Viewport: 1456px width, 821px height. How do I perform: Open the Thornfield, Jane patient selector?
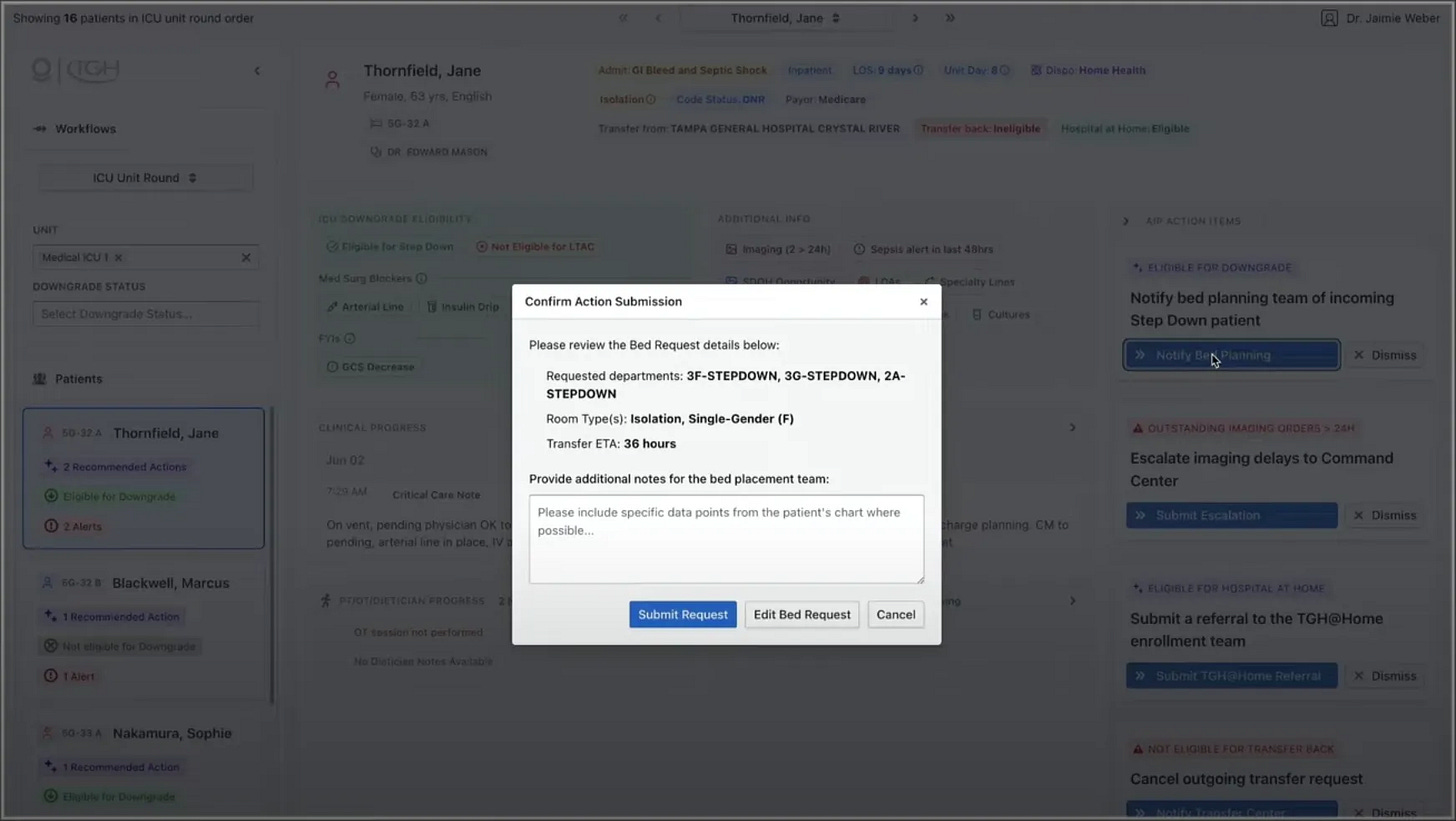pos(786,18)
